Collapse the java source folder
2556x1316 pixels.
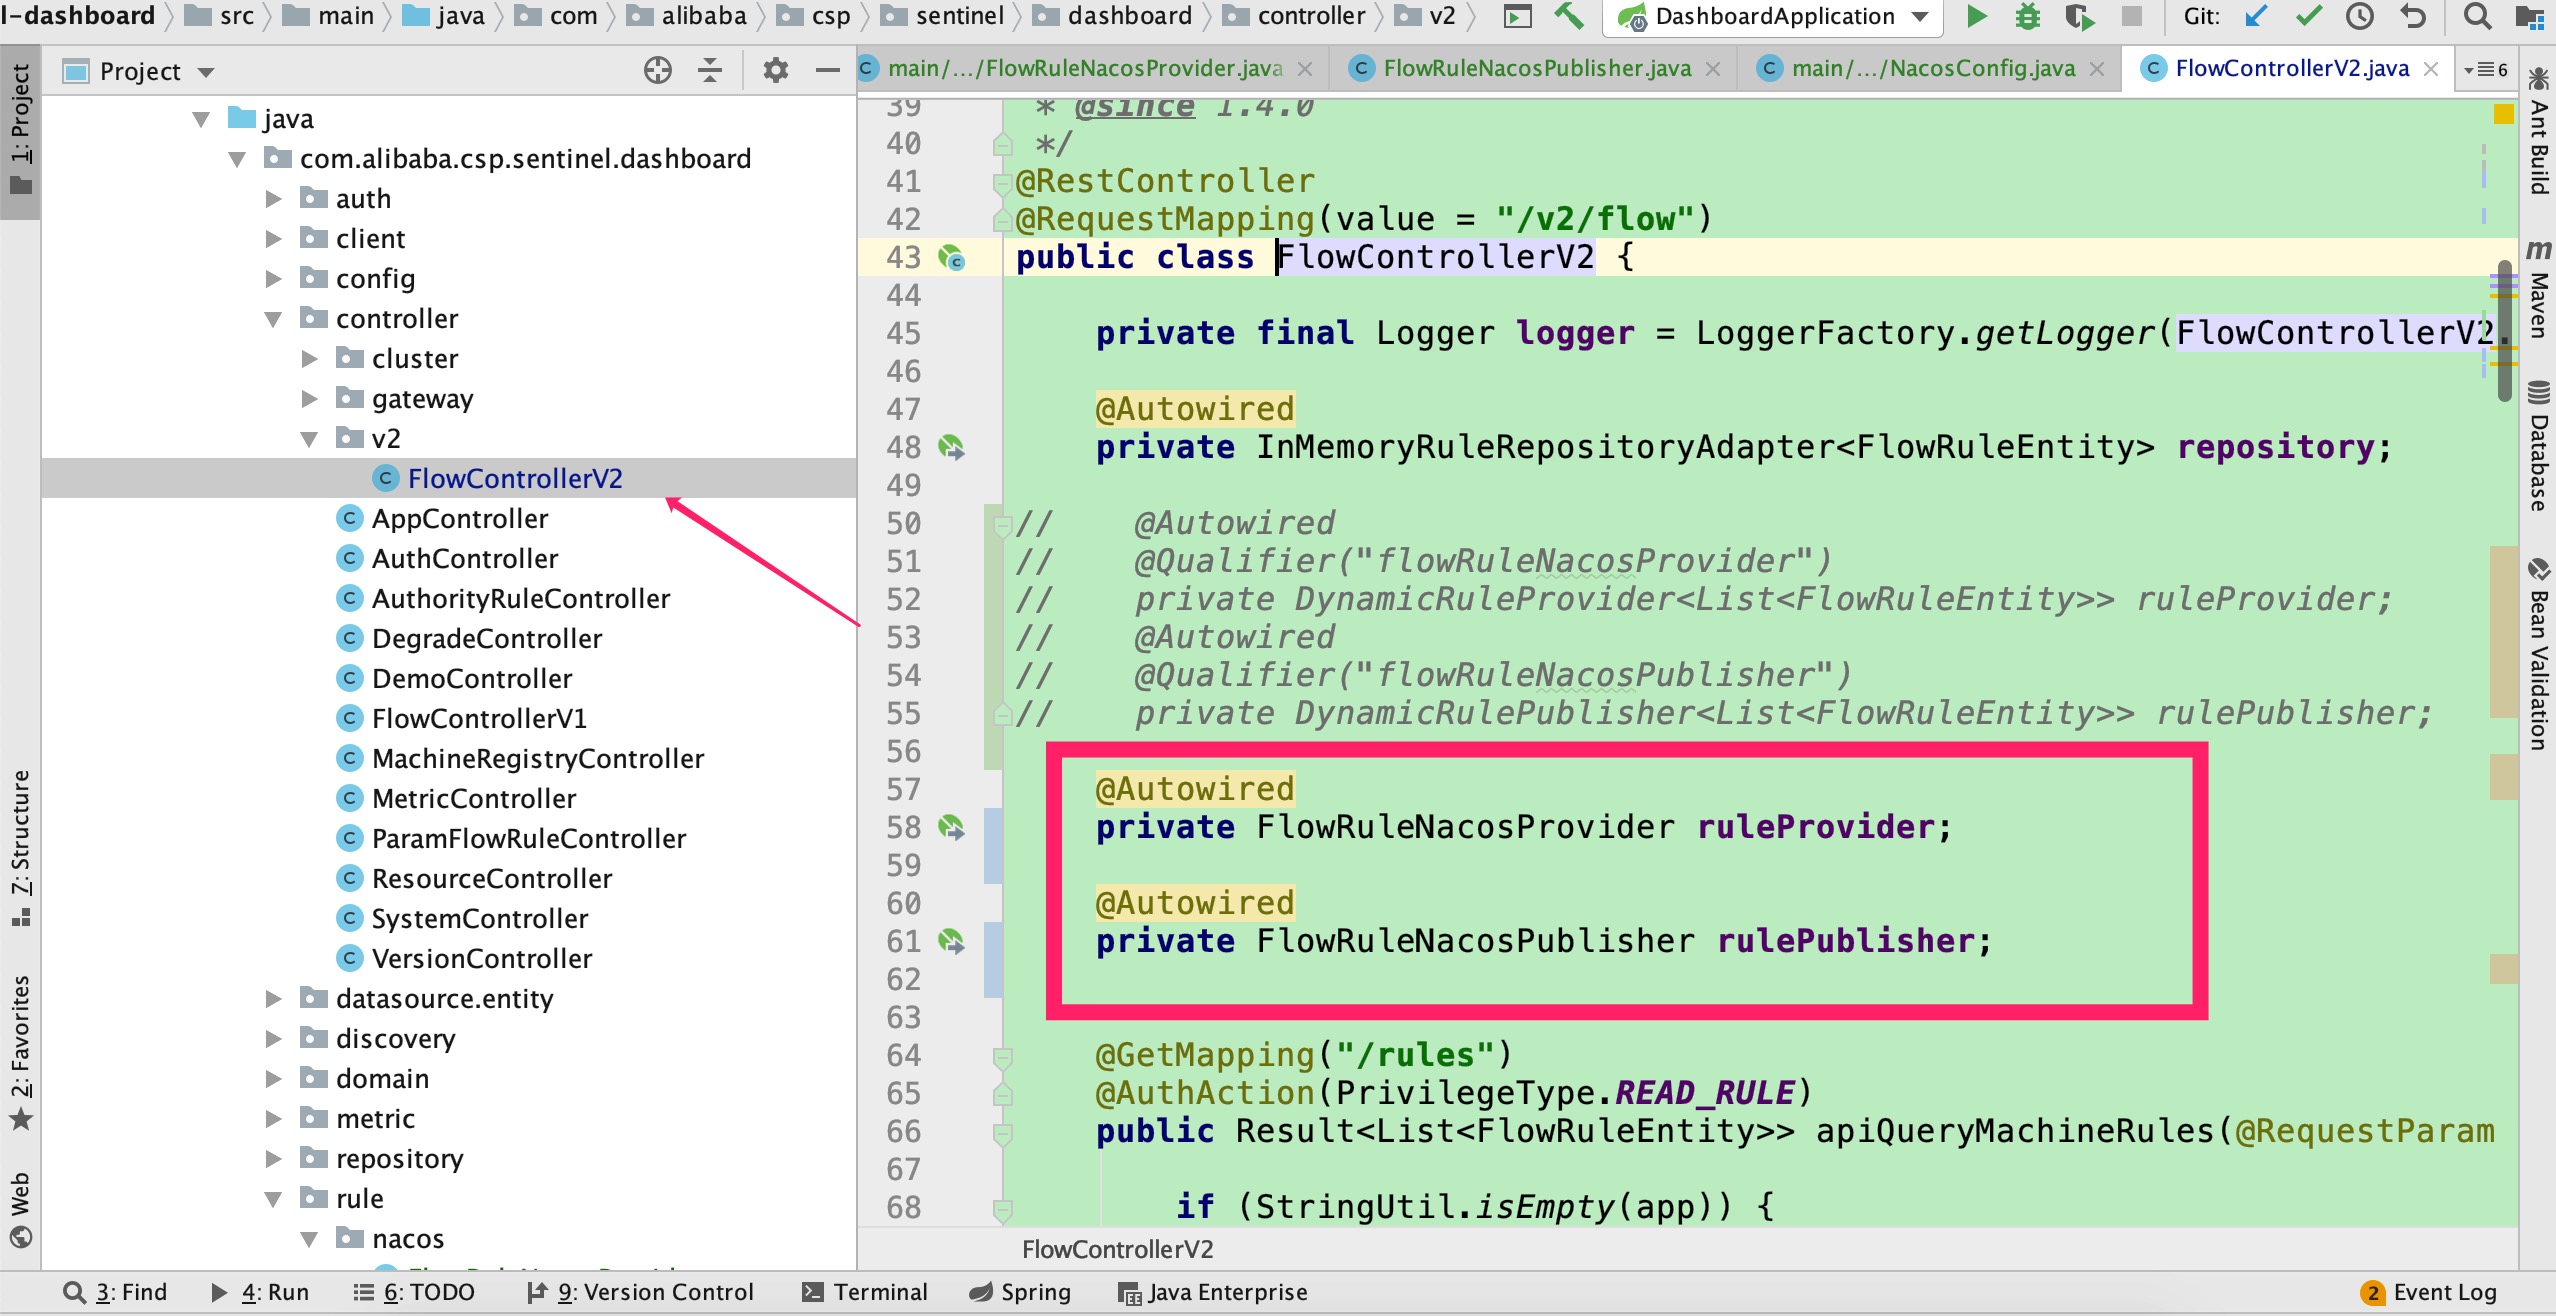point(201,119)
